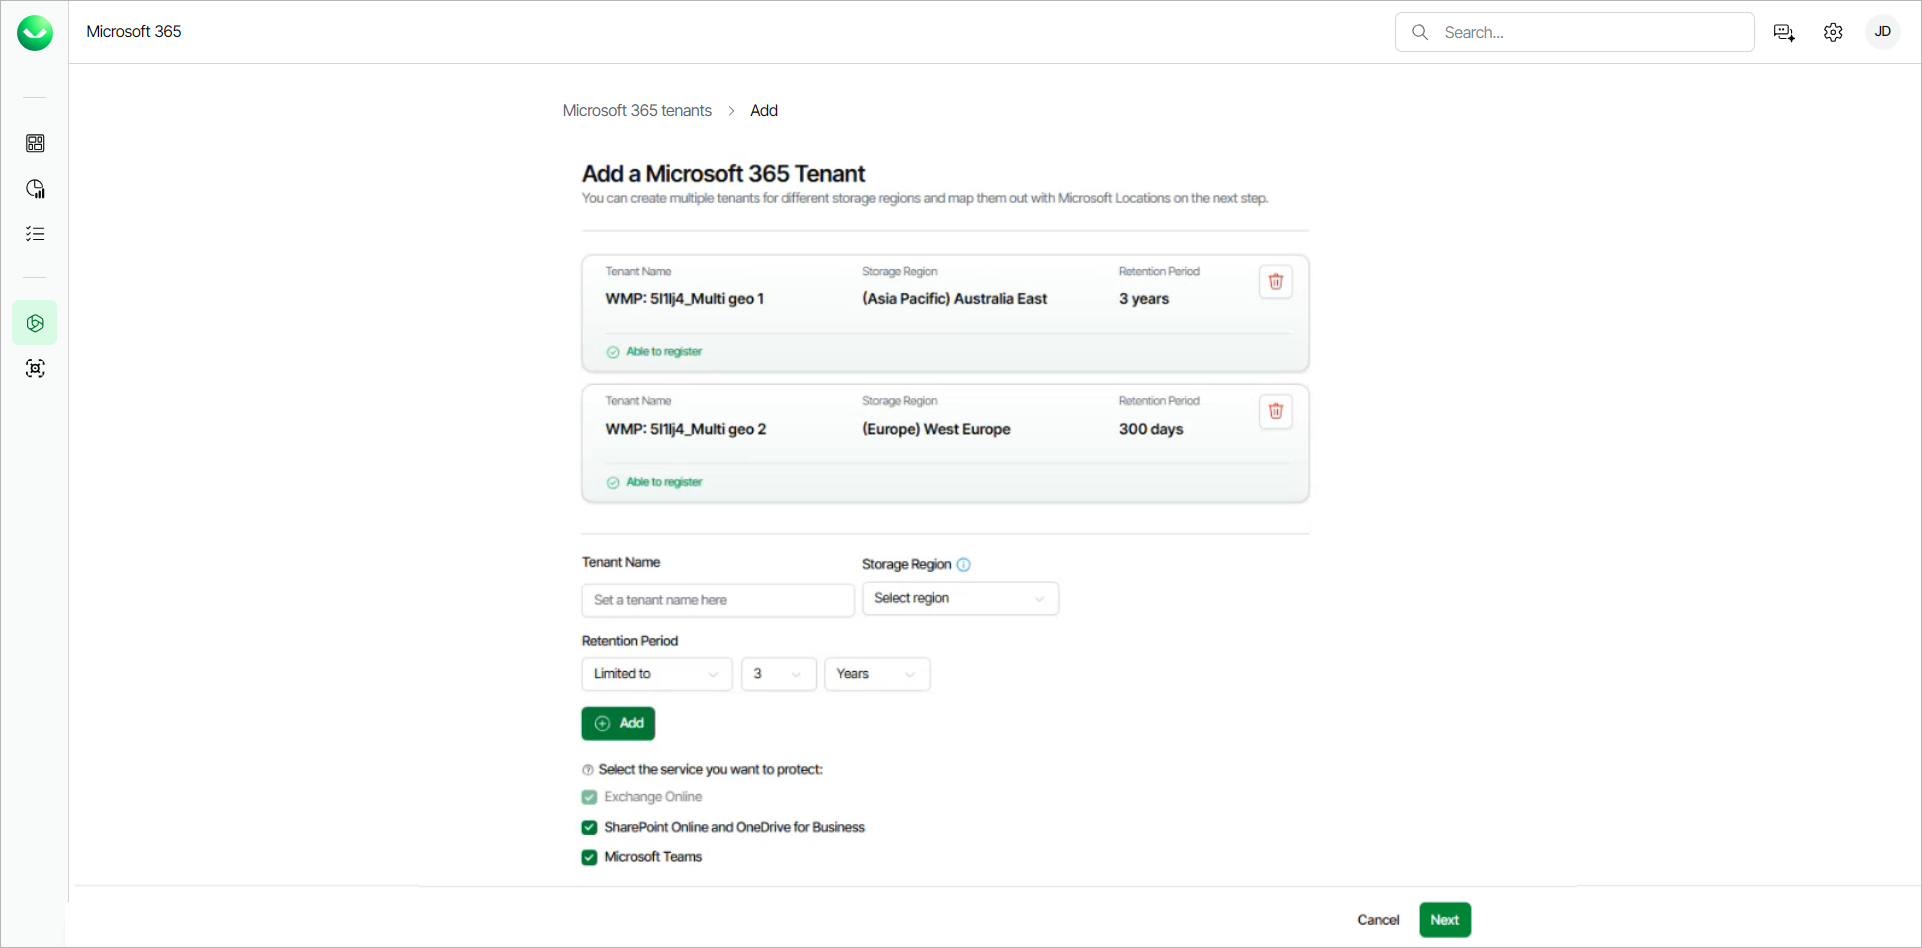Click the green Add tenant button
The image size is (1922, 948).
point(618,723)
